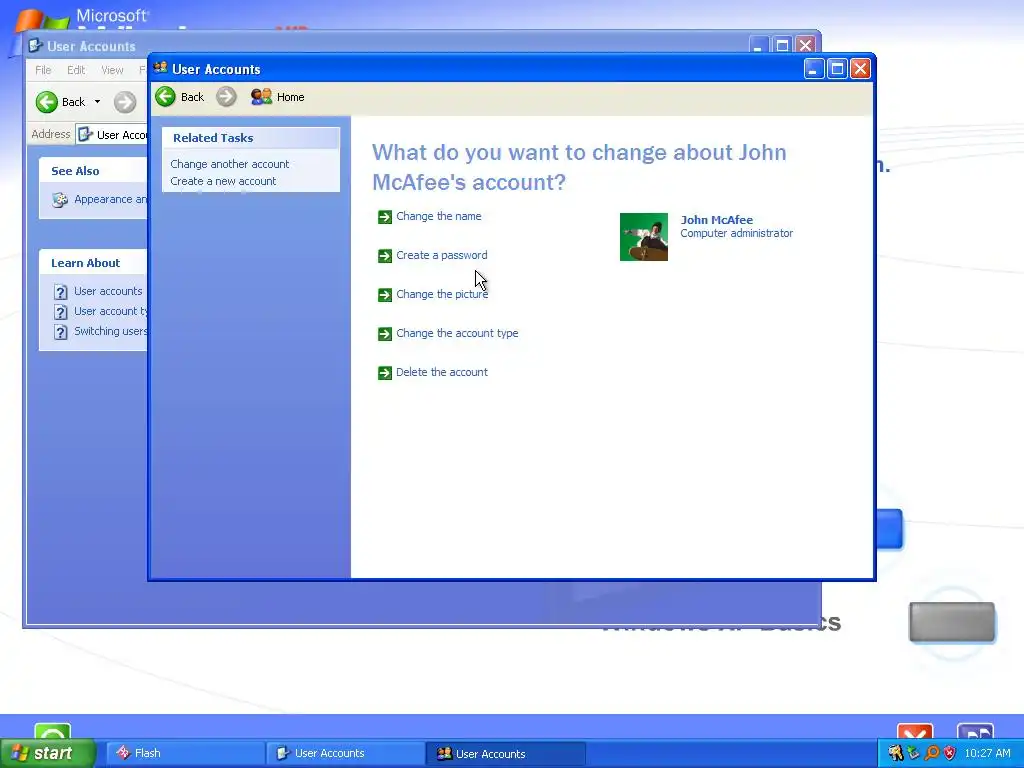The image size is (1024, 768).
Task: Click background User Accounts title bar icon
Action: [x=35, y=46]
